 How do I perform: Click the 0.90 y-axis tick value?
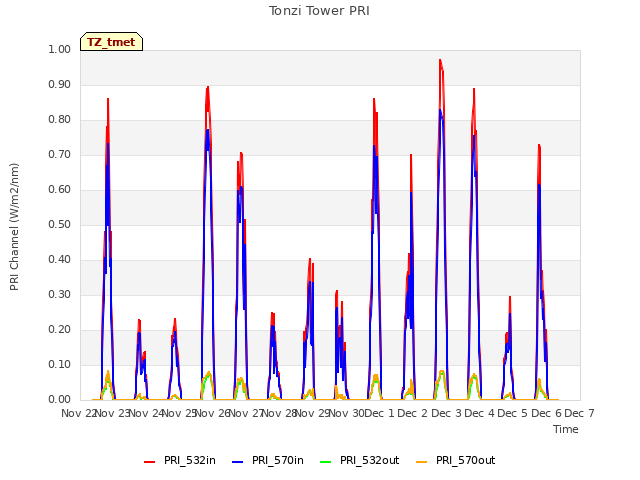coord(60,84)
